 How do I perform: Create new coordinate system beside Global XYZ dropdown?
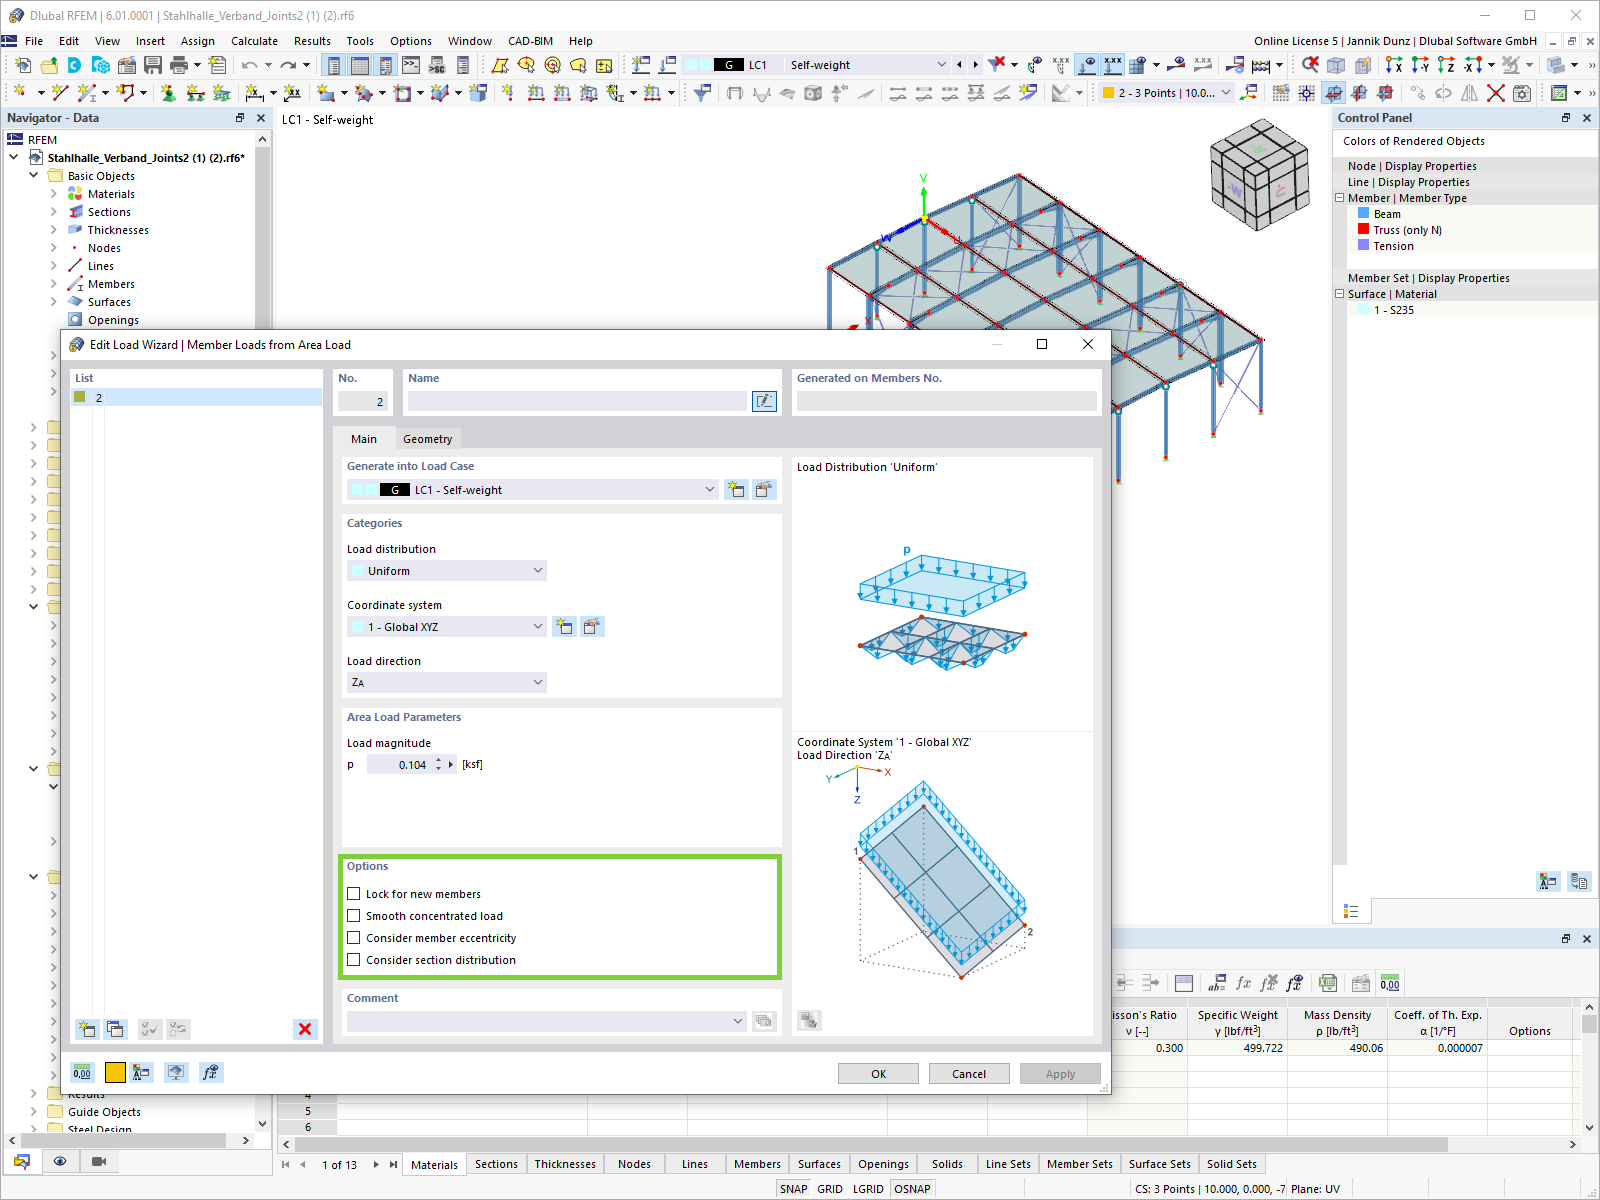564,626
